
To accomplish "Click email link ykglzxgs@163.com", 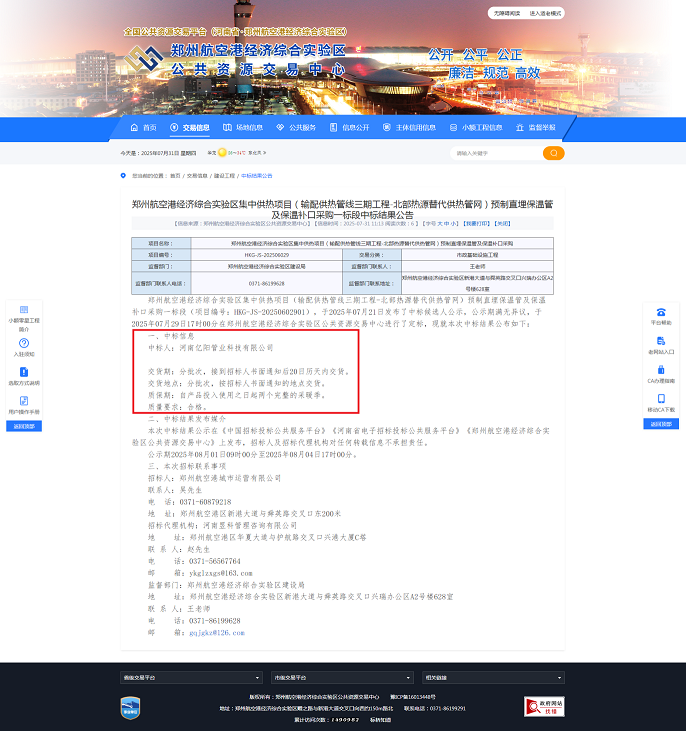I will point(207,573).
